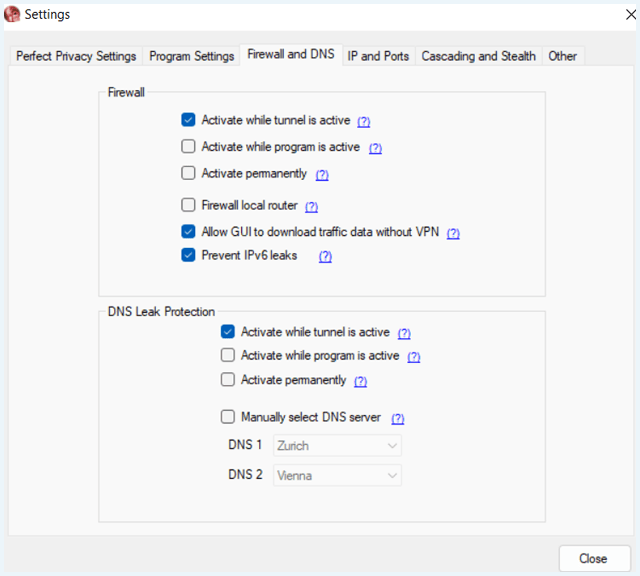Switch to the Program Settings tab

[191, 56]
